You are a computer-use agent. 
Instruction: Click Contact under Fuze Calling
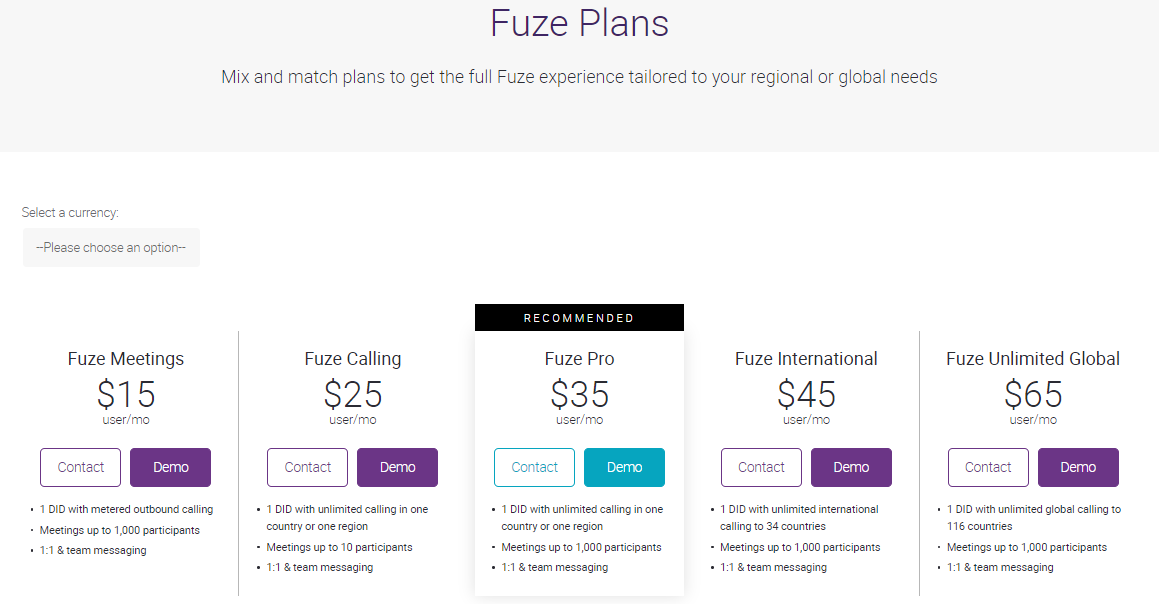point(307,467)
